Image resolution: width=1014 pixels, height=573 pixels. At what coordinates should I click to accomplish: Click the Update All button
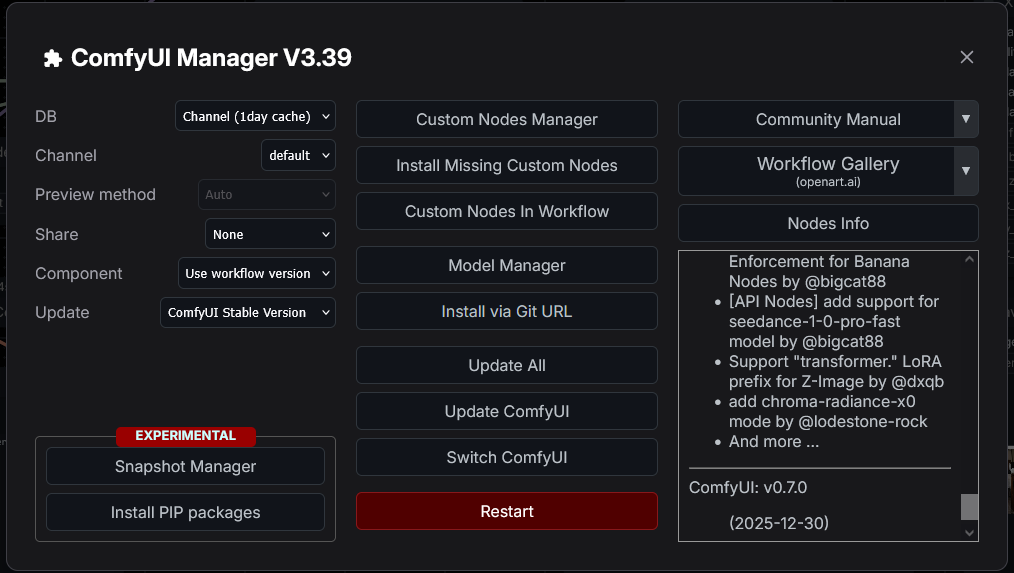[507, 365]
